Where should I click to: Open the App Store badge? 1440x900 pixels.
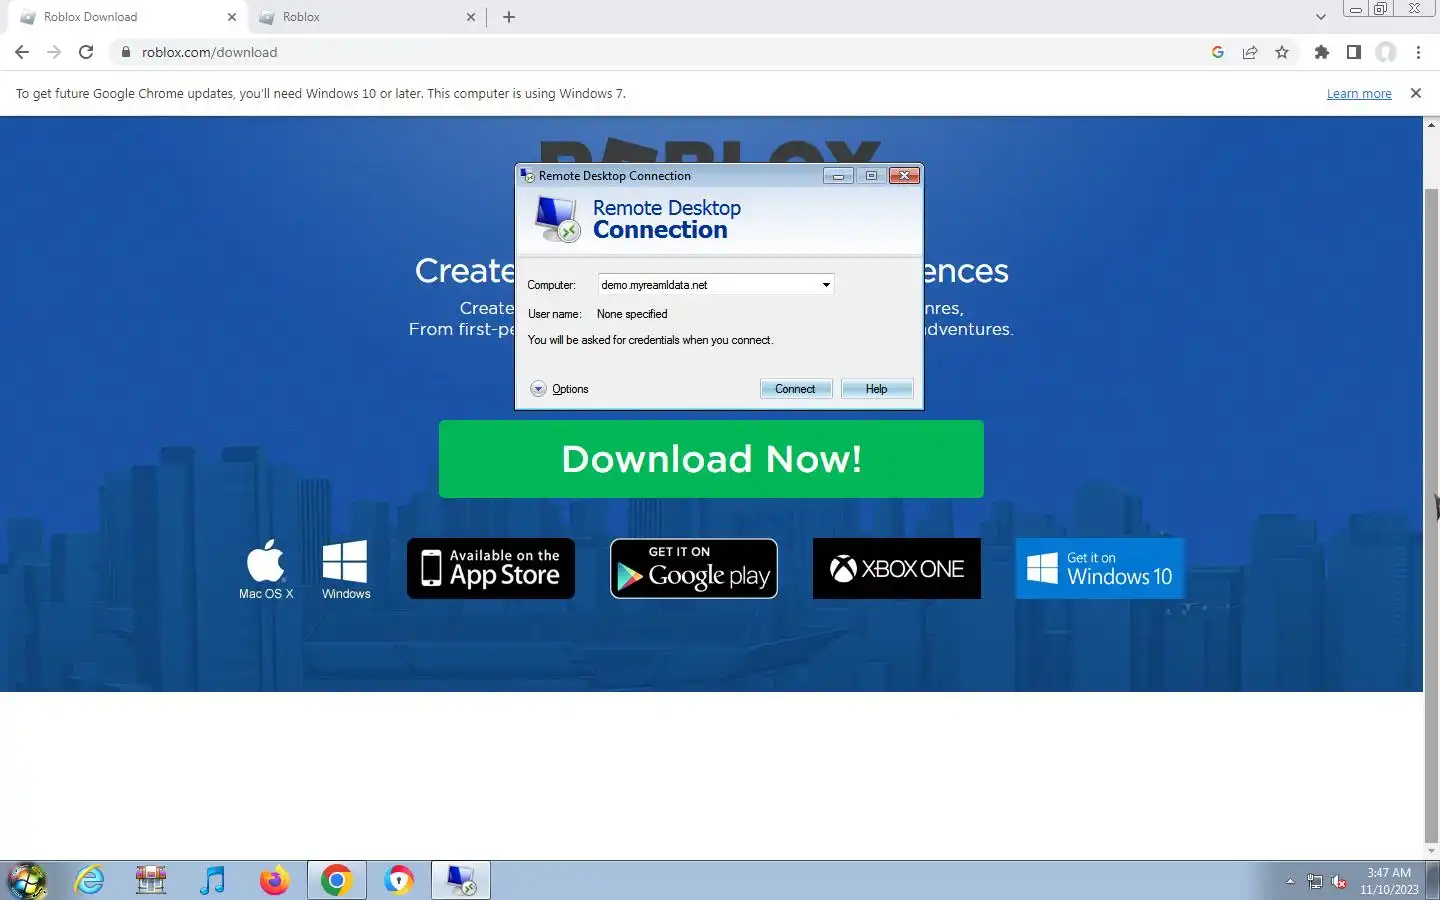click(491, 569)
